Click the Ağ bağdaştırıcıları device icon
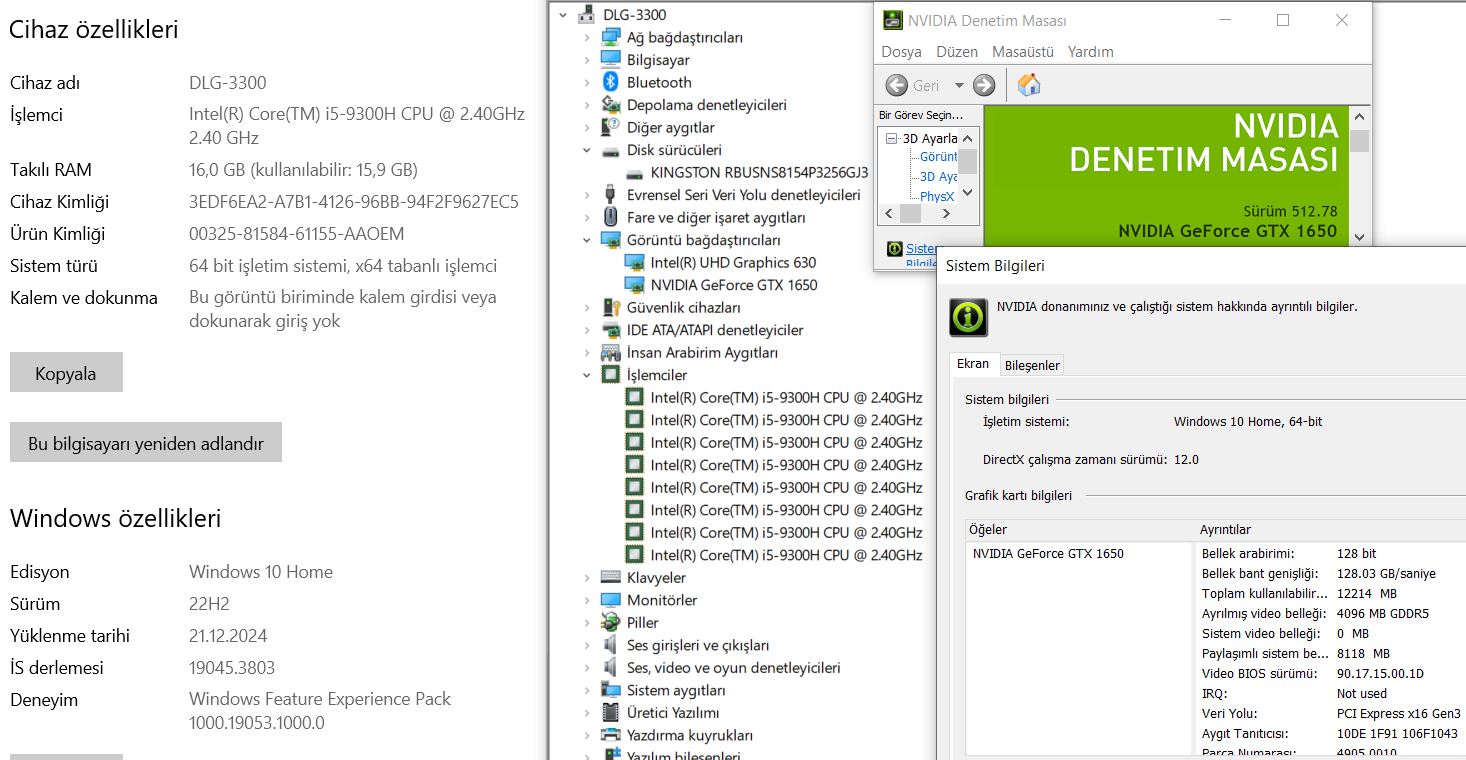Screen dimensions: 1466x760 click(611, 37)
